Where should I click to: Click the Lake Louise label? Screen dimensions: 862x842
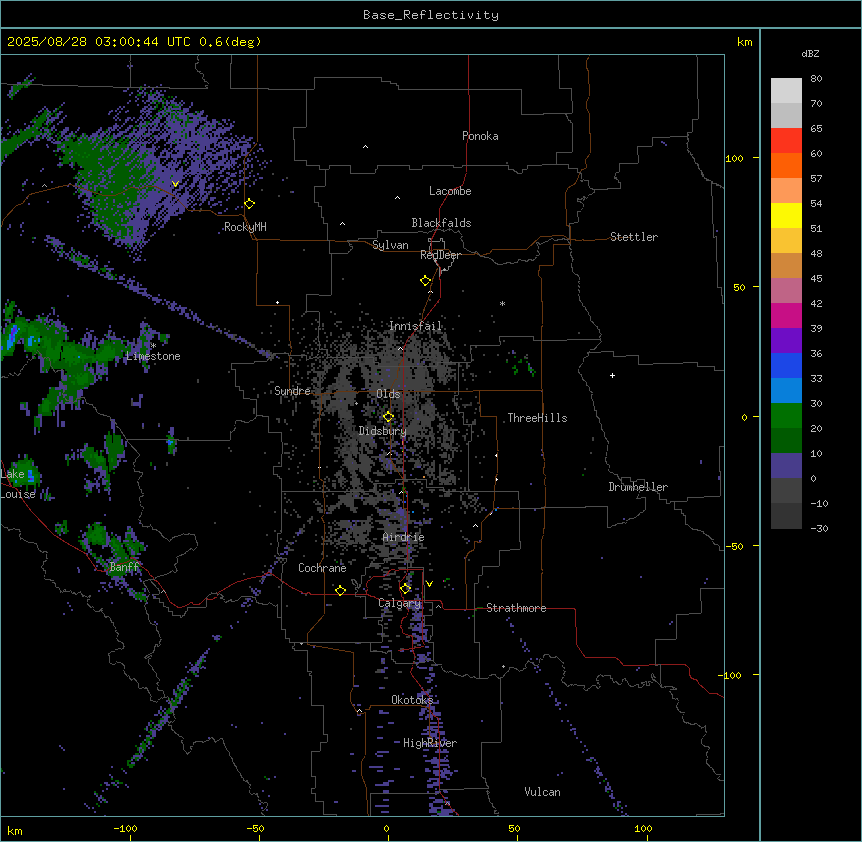pos(18,484)
